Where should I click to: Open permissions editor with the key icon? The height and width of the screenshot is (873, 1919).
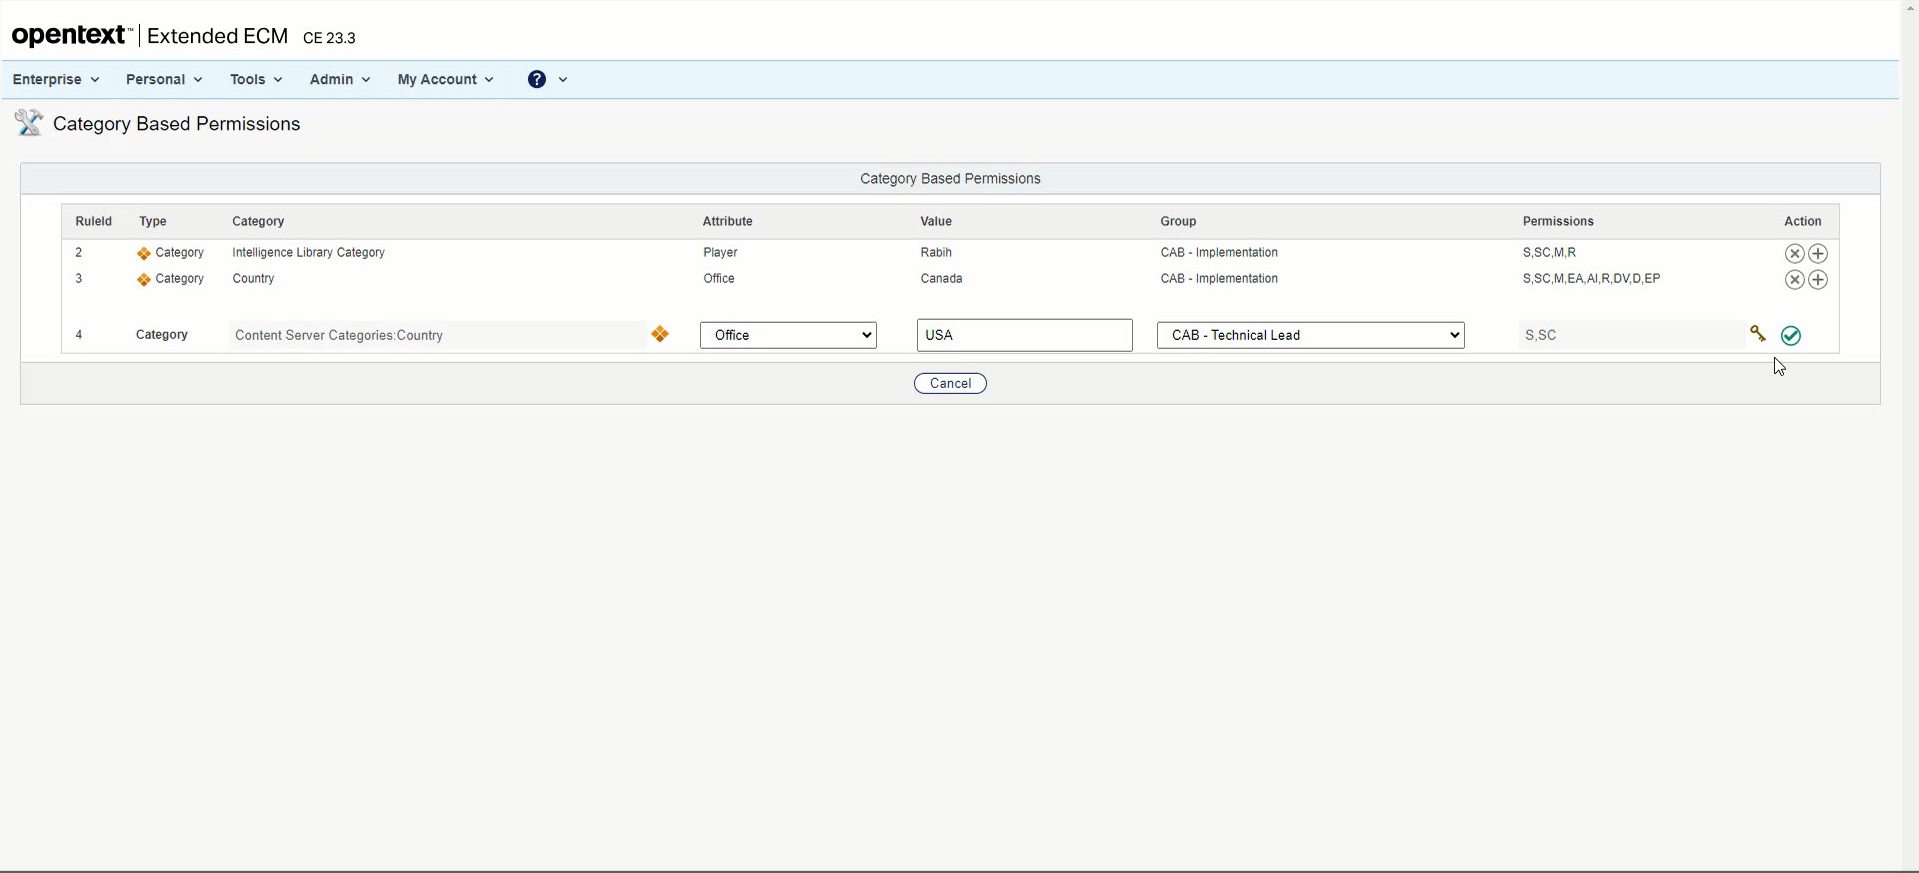(1758, 334)
